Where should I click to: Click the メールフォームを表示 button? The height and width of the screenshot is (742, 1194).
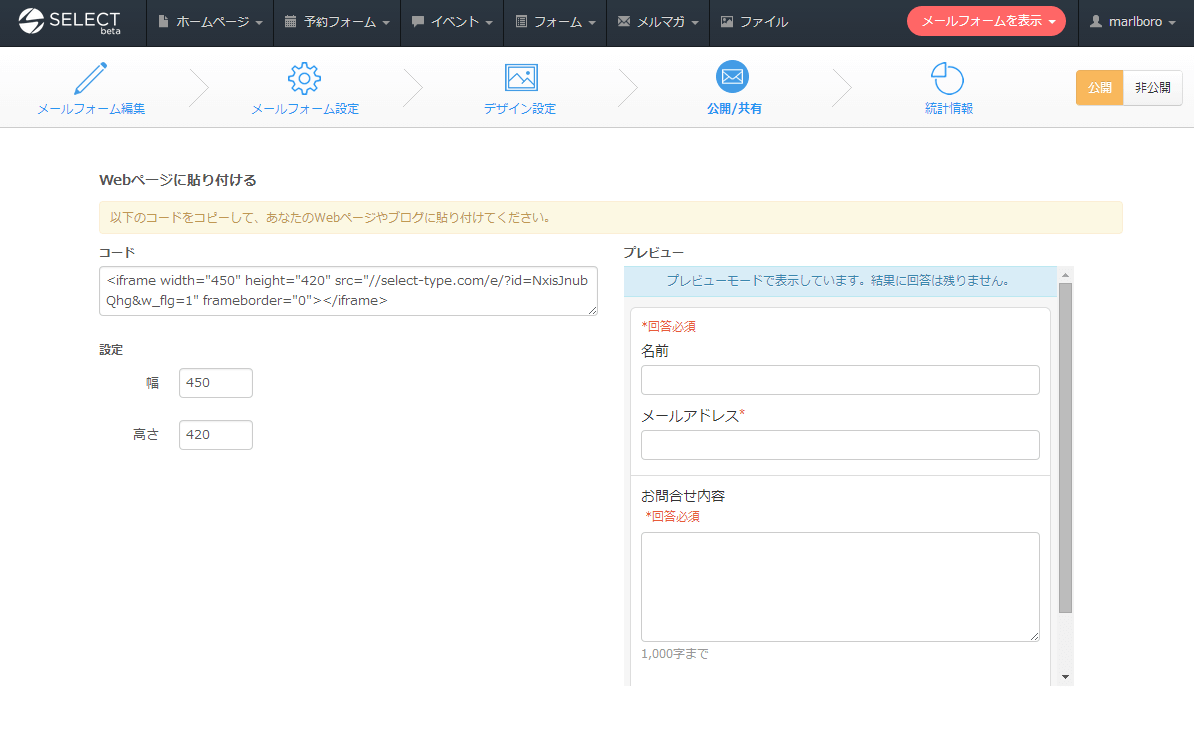(x=986, y=22)
